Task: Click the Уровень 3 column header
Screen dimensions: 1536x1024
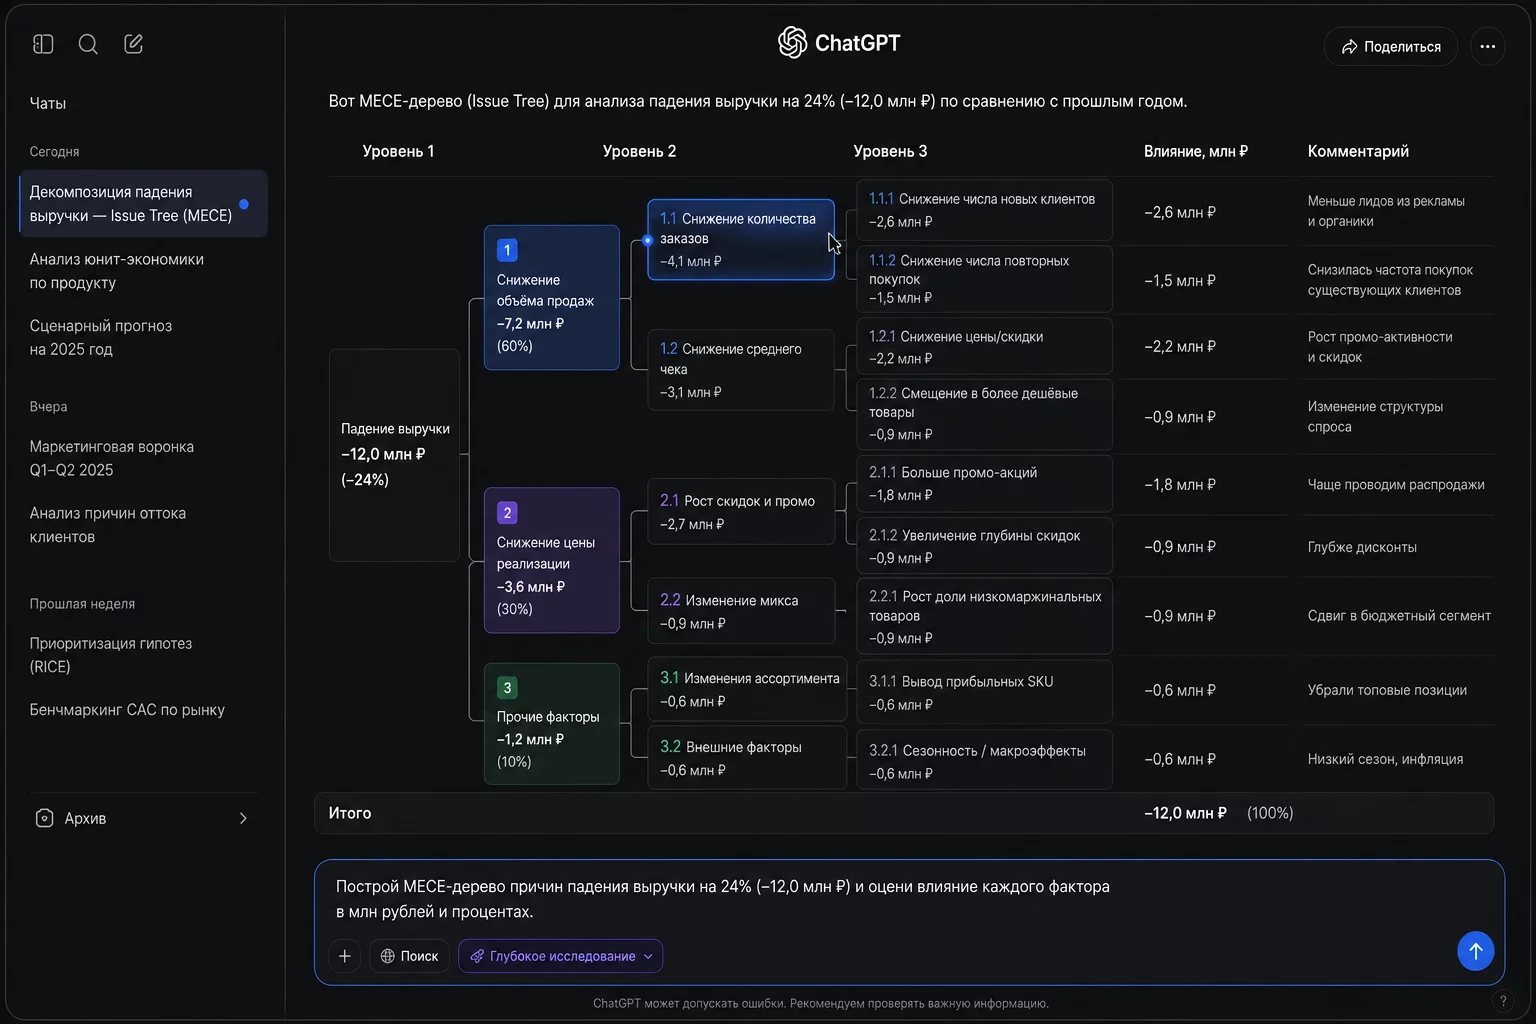Action: coord(890,151)
